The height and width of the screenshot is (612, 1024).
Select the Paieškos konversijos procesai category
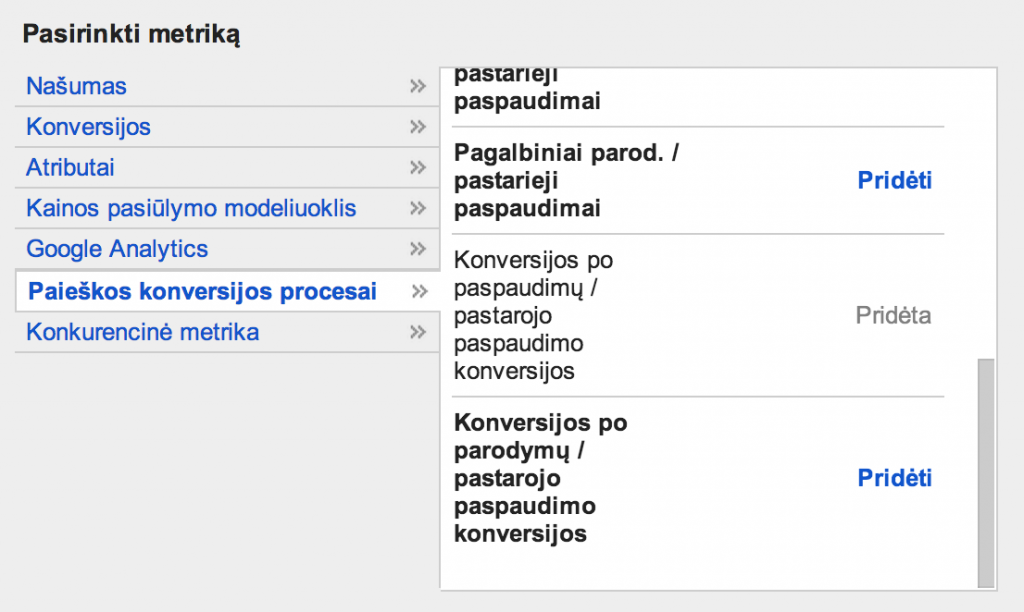coord(200,290)
